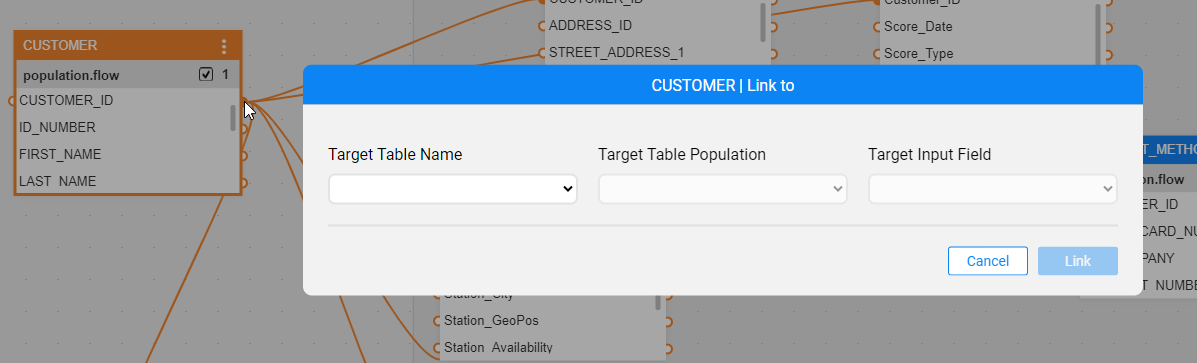Select the population.flow row in CUSTOMER

pos(128,75)
